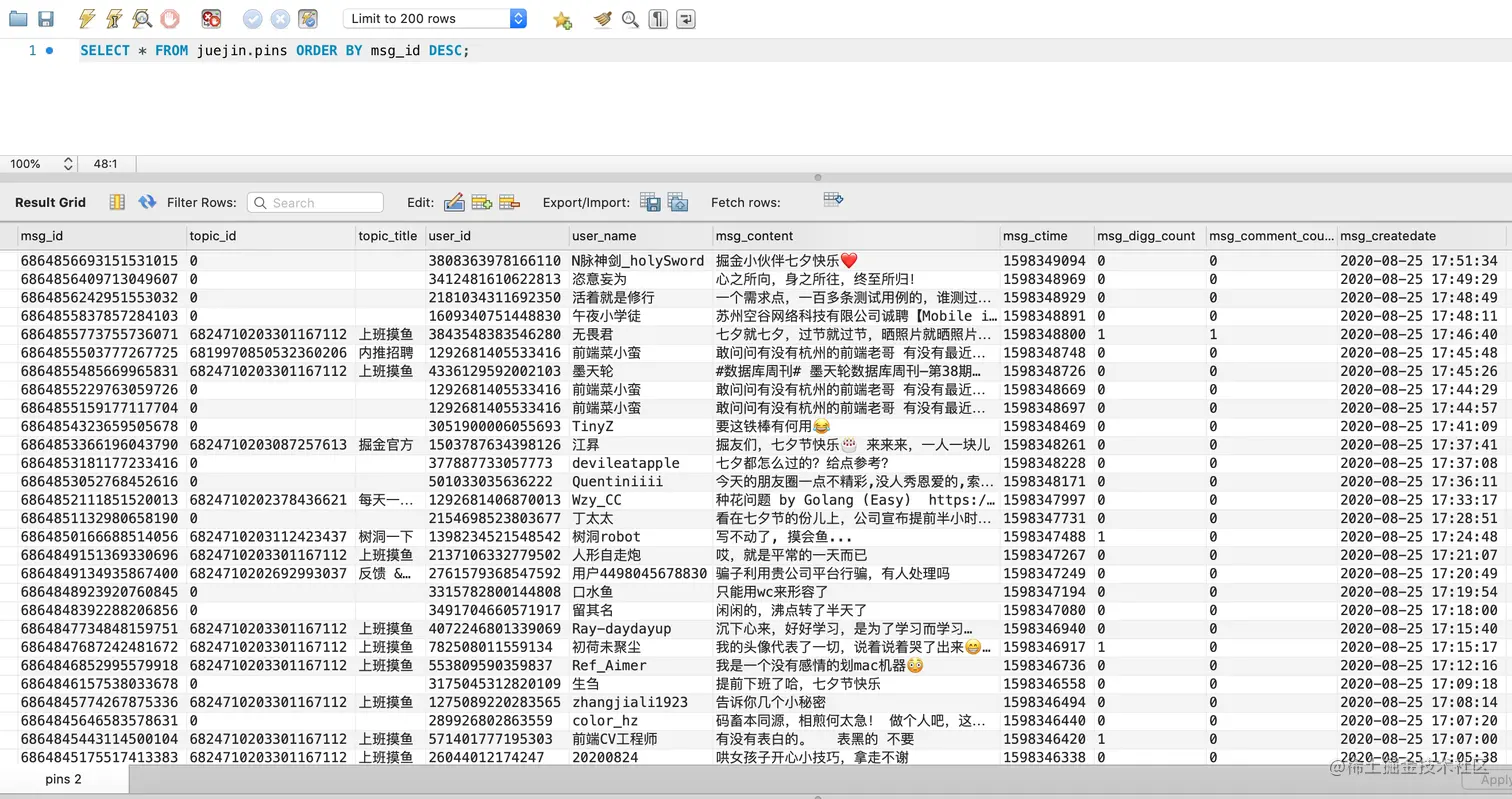Select the msg_content cell 七夕都怎么过的？给点参考？

(x=857, y=463)
